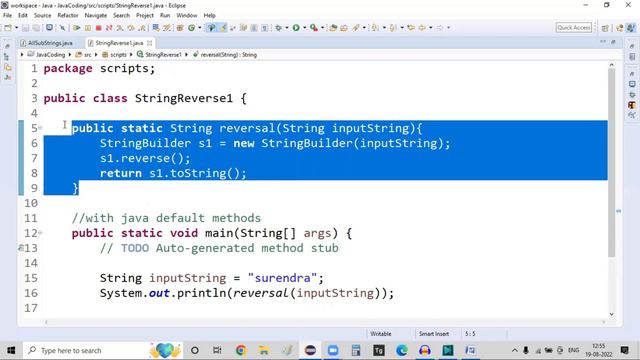Click the editor vertical scrollbar
The image size is (640, 360).
tap(611, 162)
